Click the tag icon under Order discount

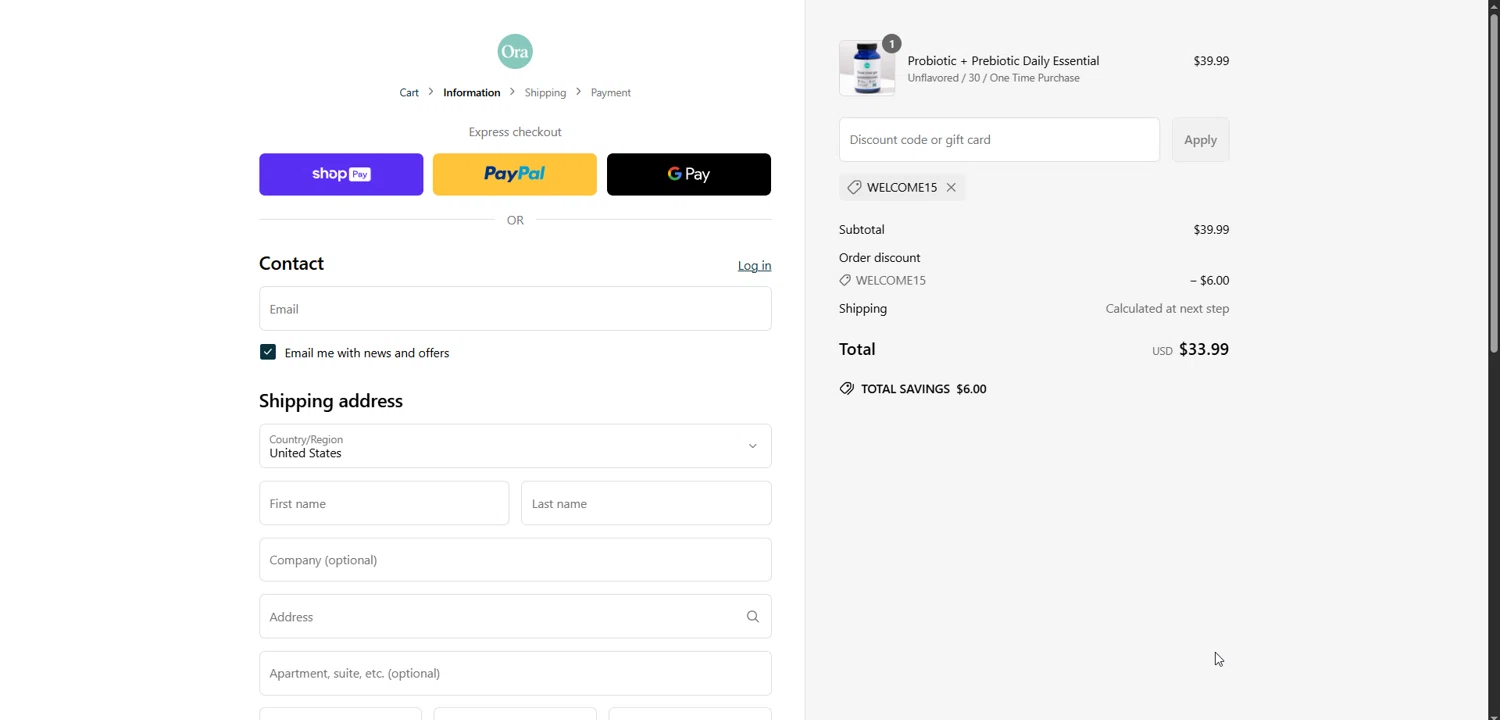point(845,281)
